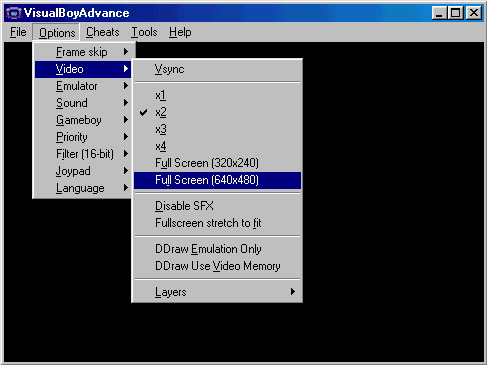This screenshot has height=365, width=487.
Task: Open the Help menu
Action: click(x=180, y=32)
